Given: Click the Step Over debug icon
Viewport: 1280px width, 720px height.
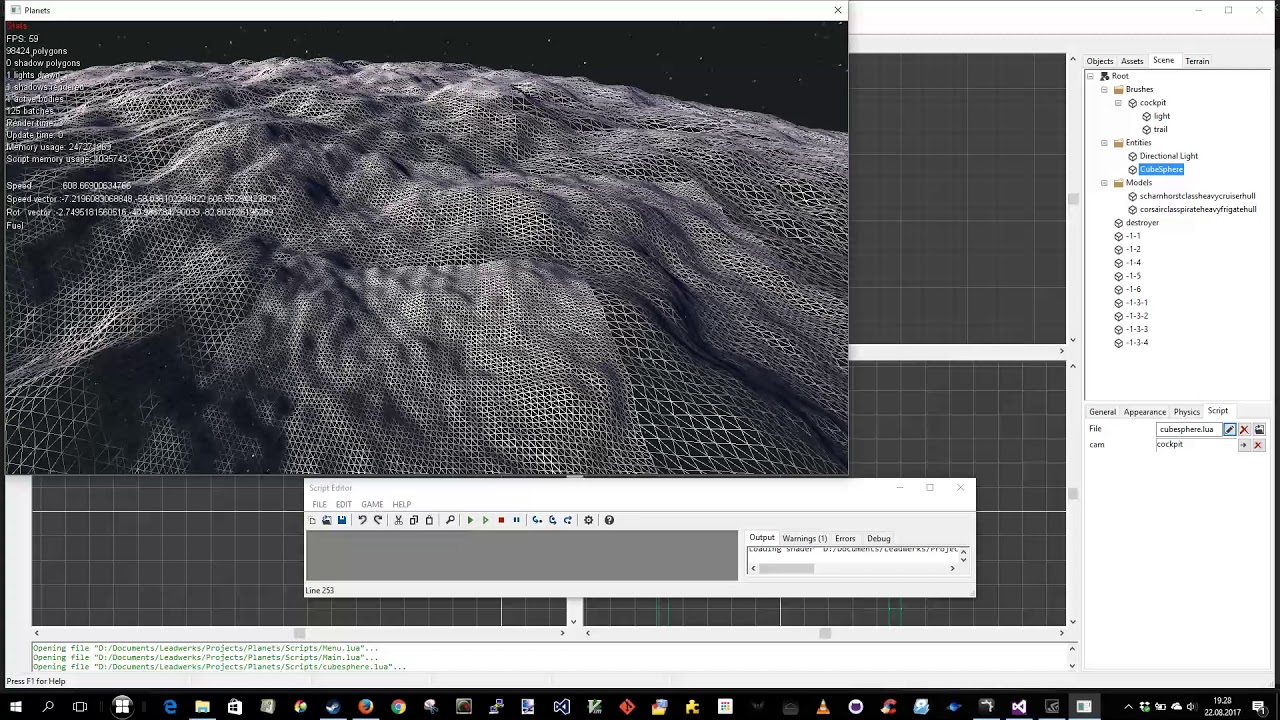Looking at the screenshot, I should pos(552,520).
